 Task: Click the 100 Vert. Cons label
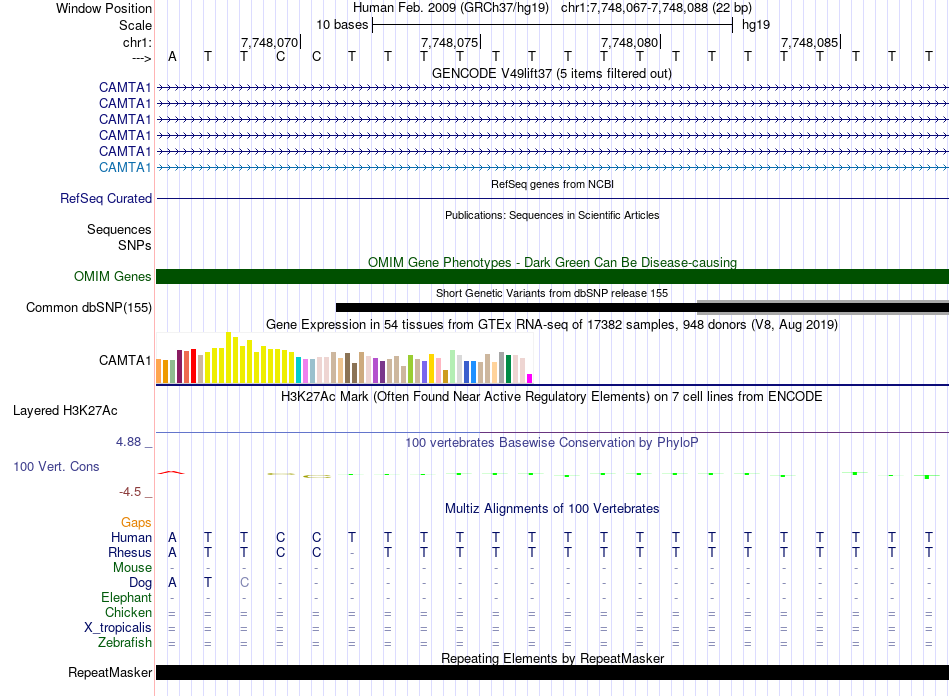click(x=56, y=467)
